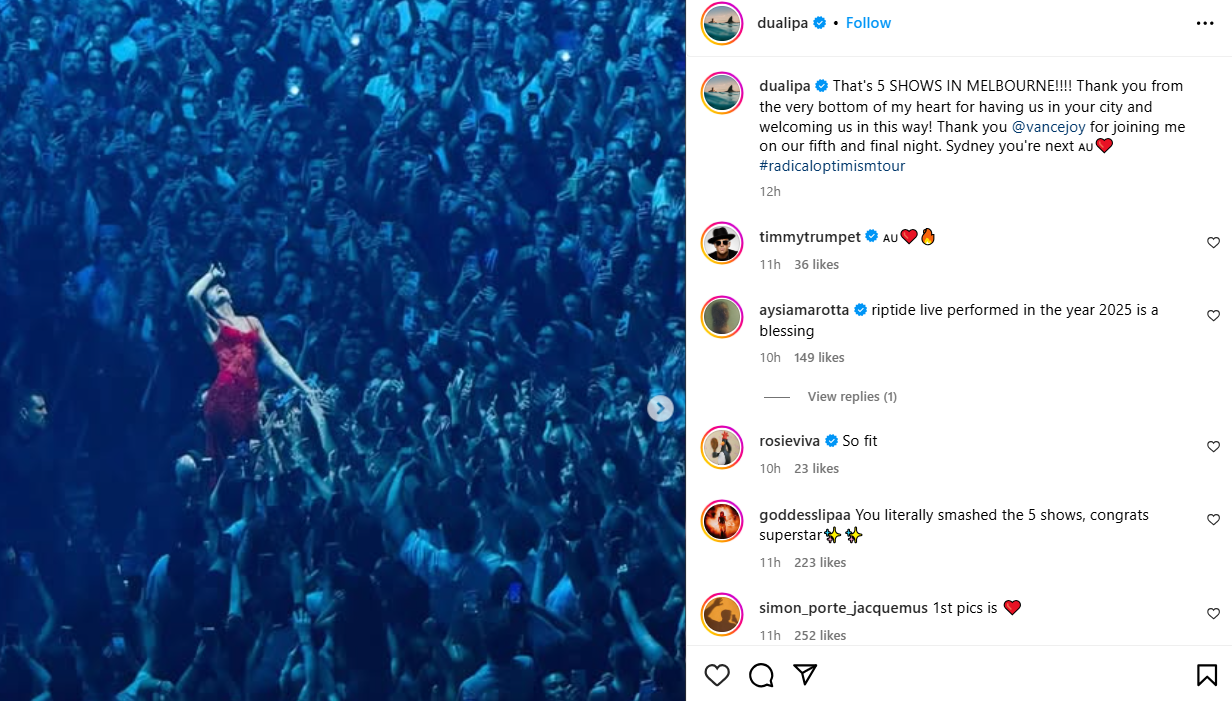Go to the next photo in carousel
The width and height of the screenshot is (1232, 701).
tap(660, 408)
